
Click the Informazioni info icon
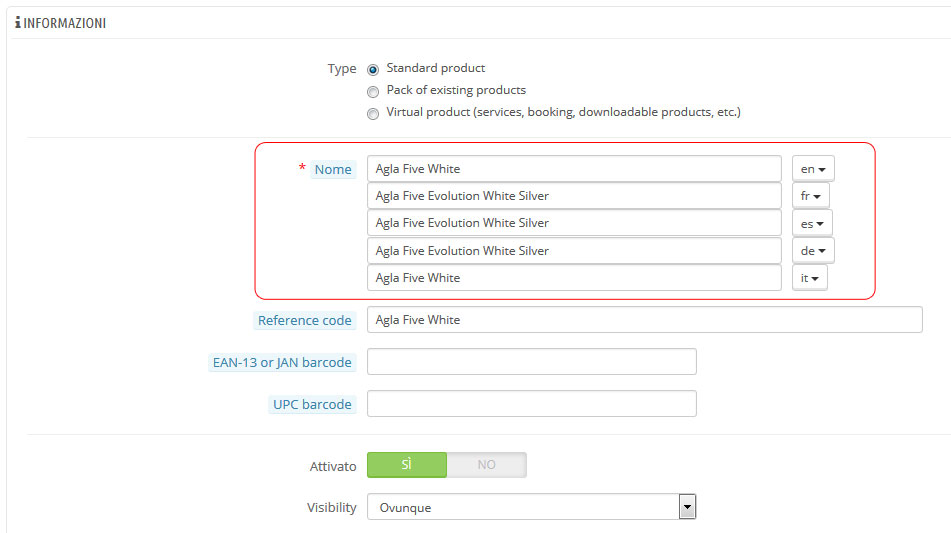[18, 22]
